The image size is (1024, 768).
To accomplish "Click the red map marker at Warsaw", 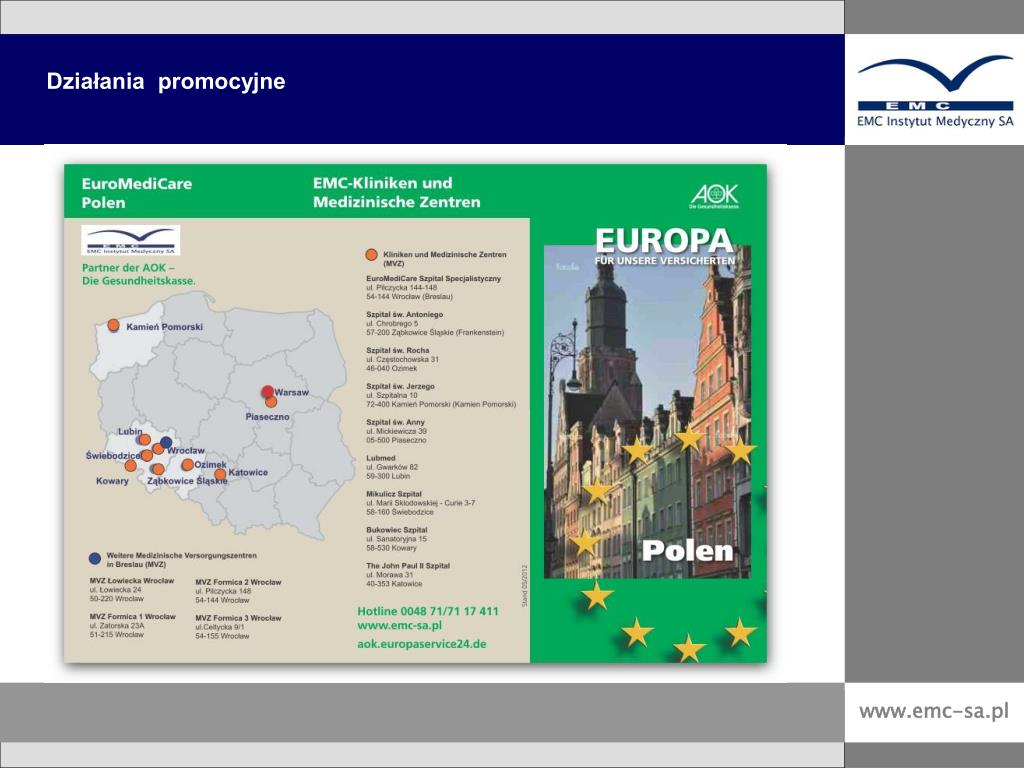I will pyautogui.click(x=267, y=391).
